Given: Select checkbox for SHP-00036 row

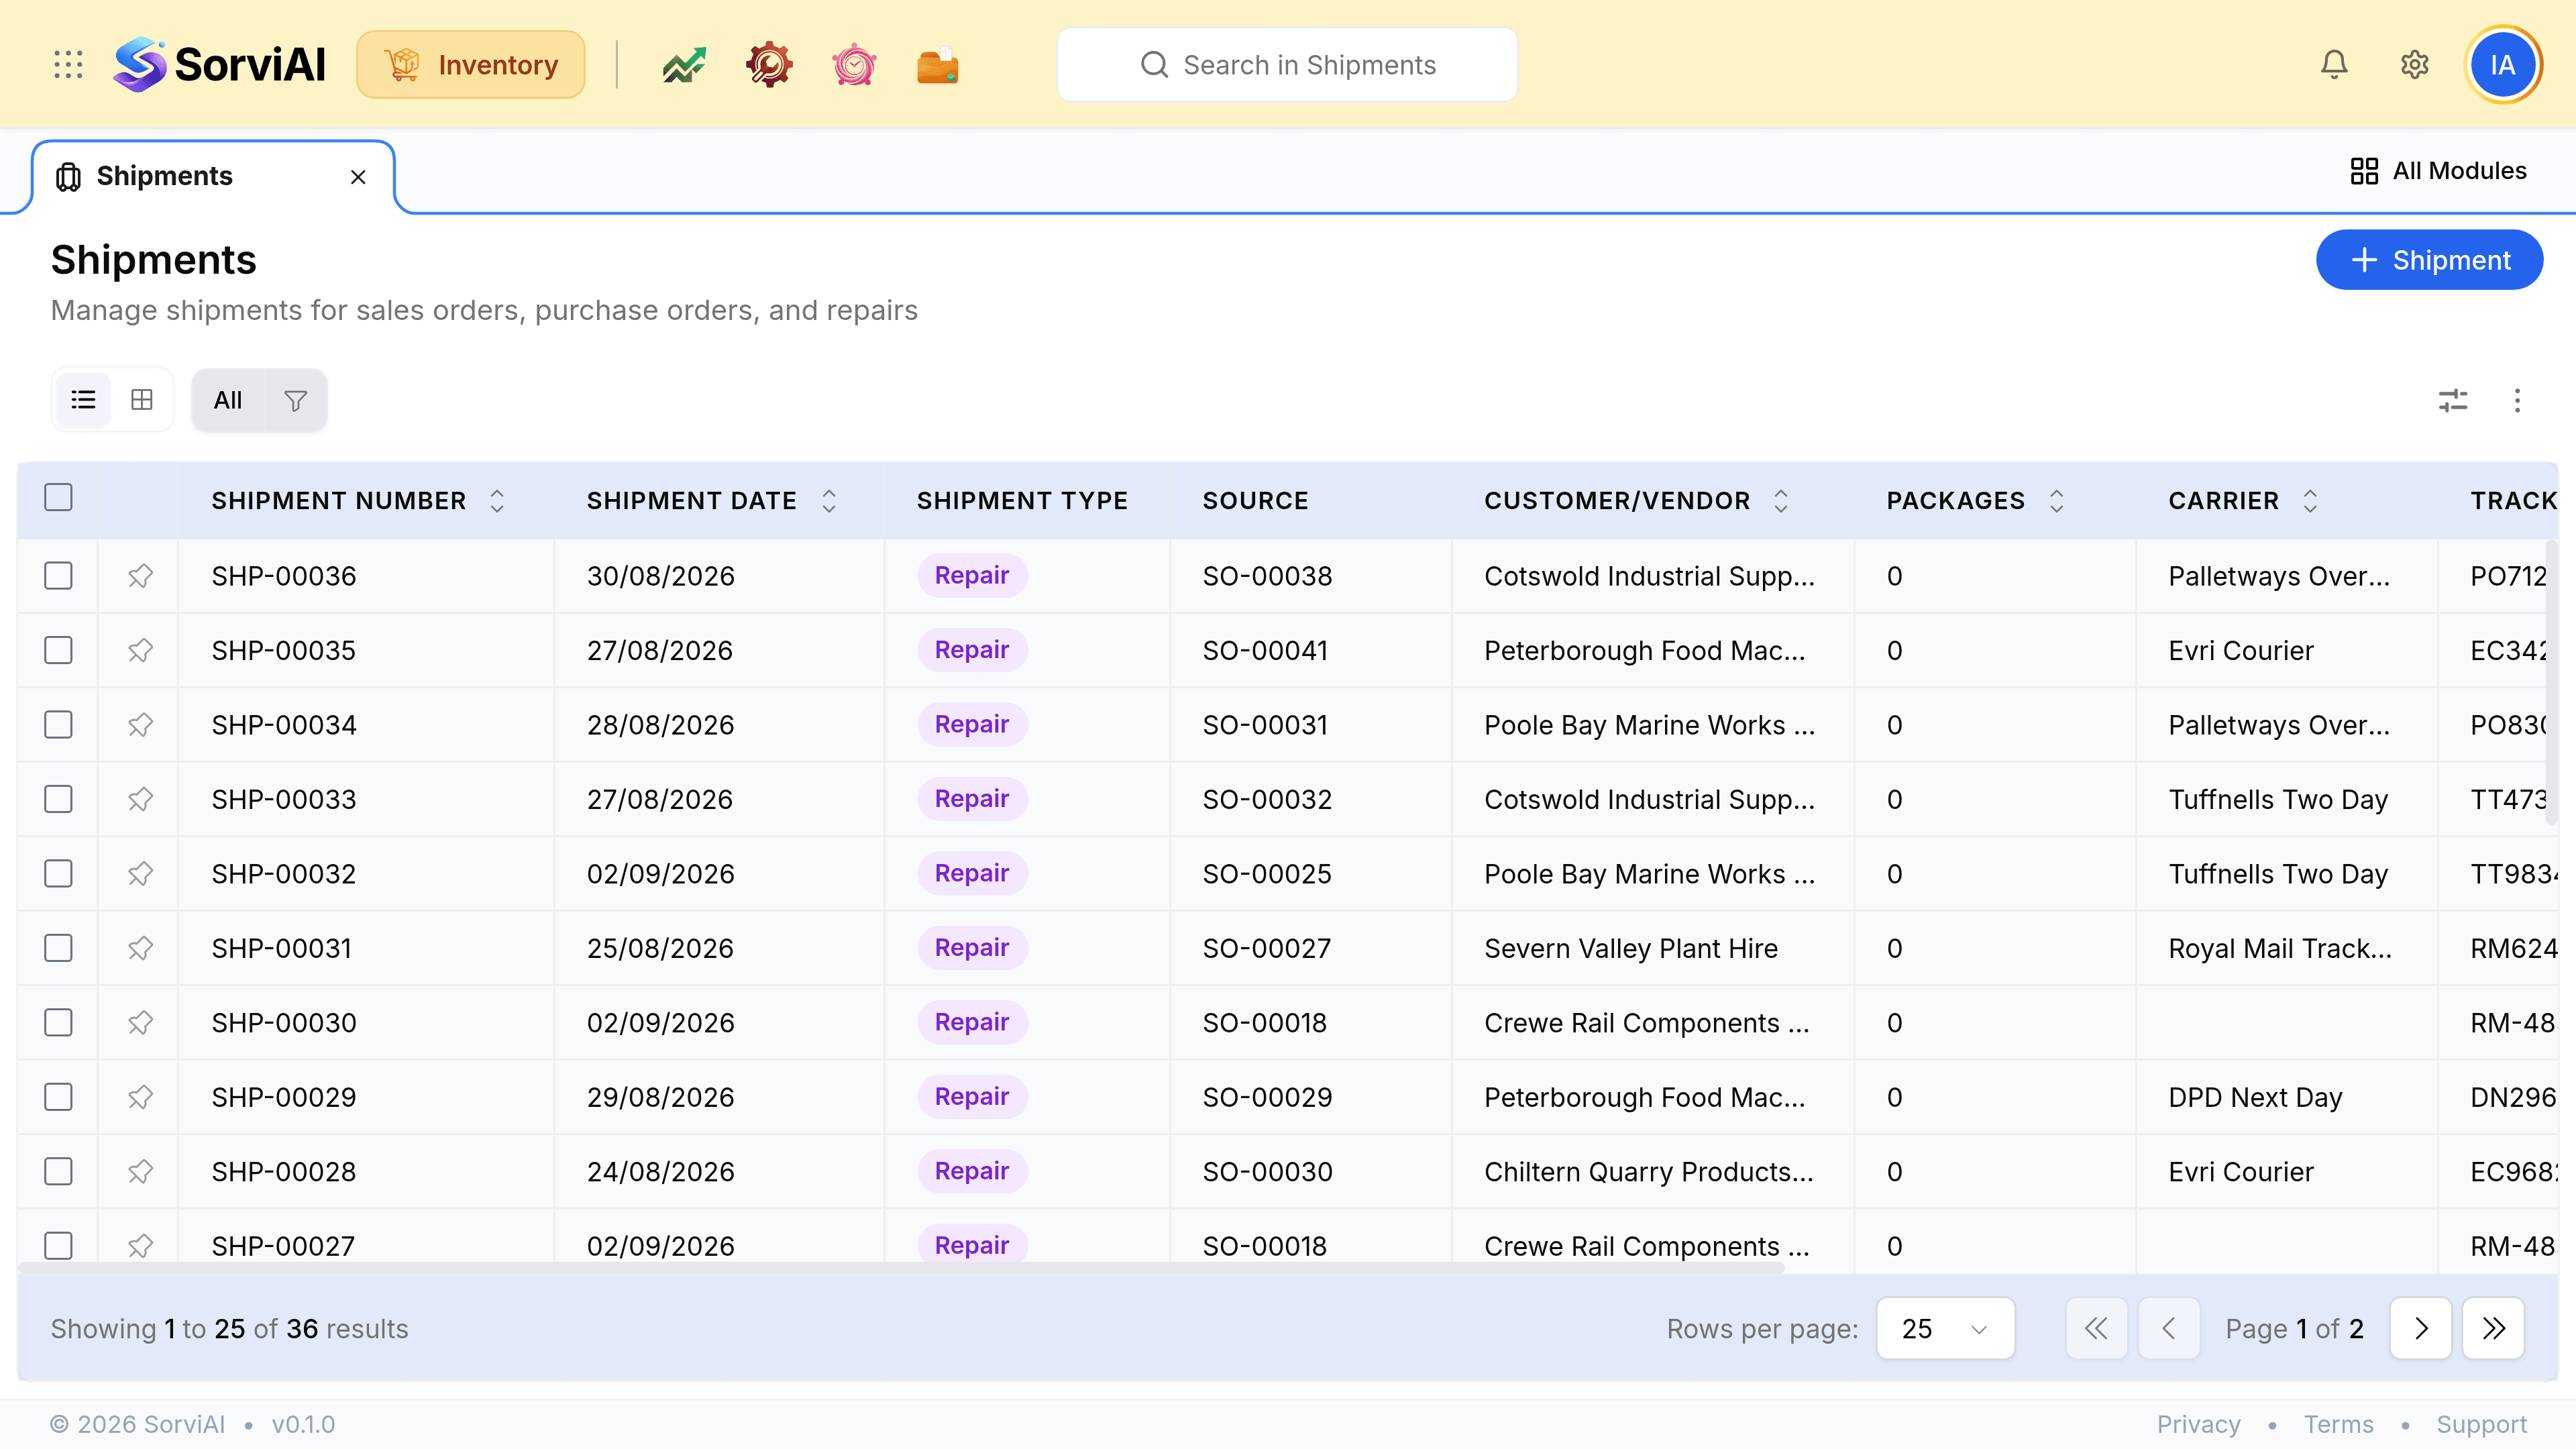Looking at the screenshot, I should point(59,576).
